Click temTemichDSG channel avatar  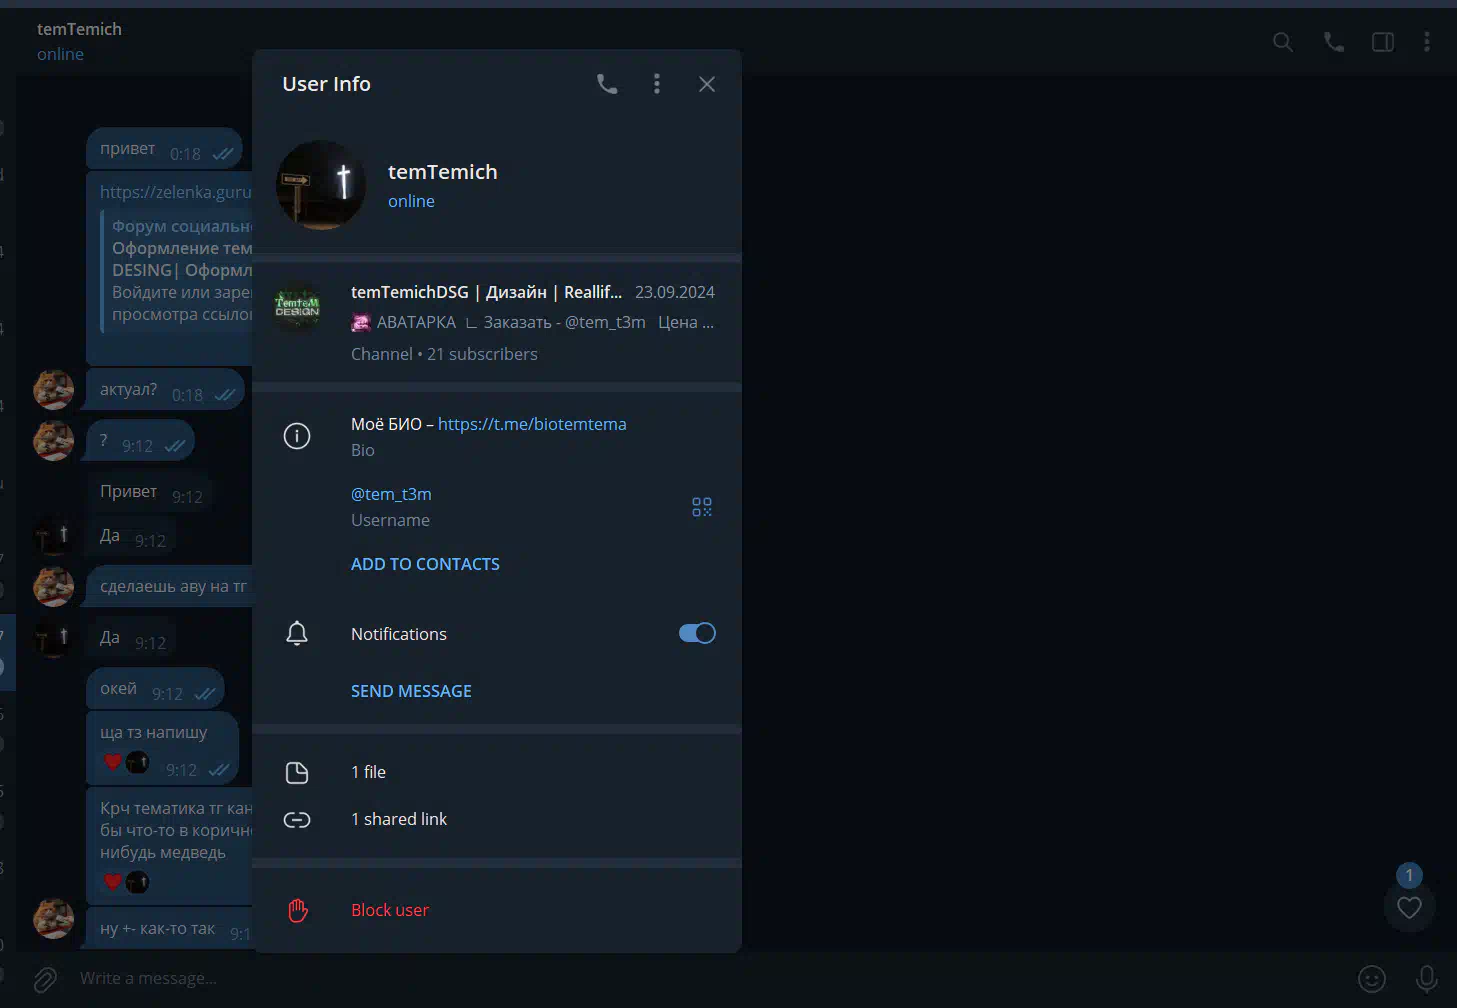(x=298, y=306)
